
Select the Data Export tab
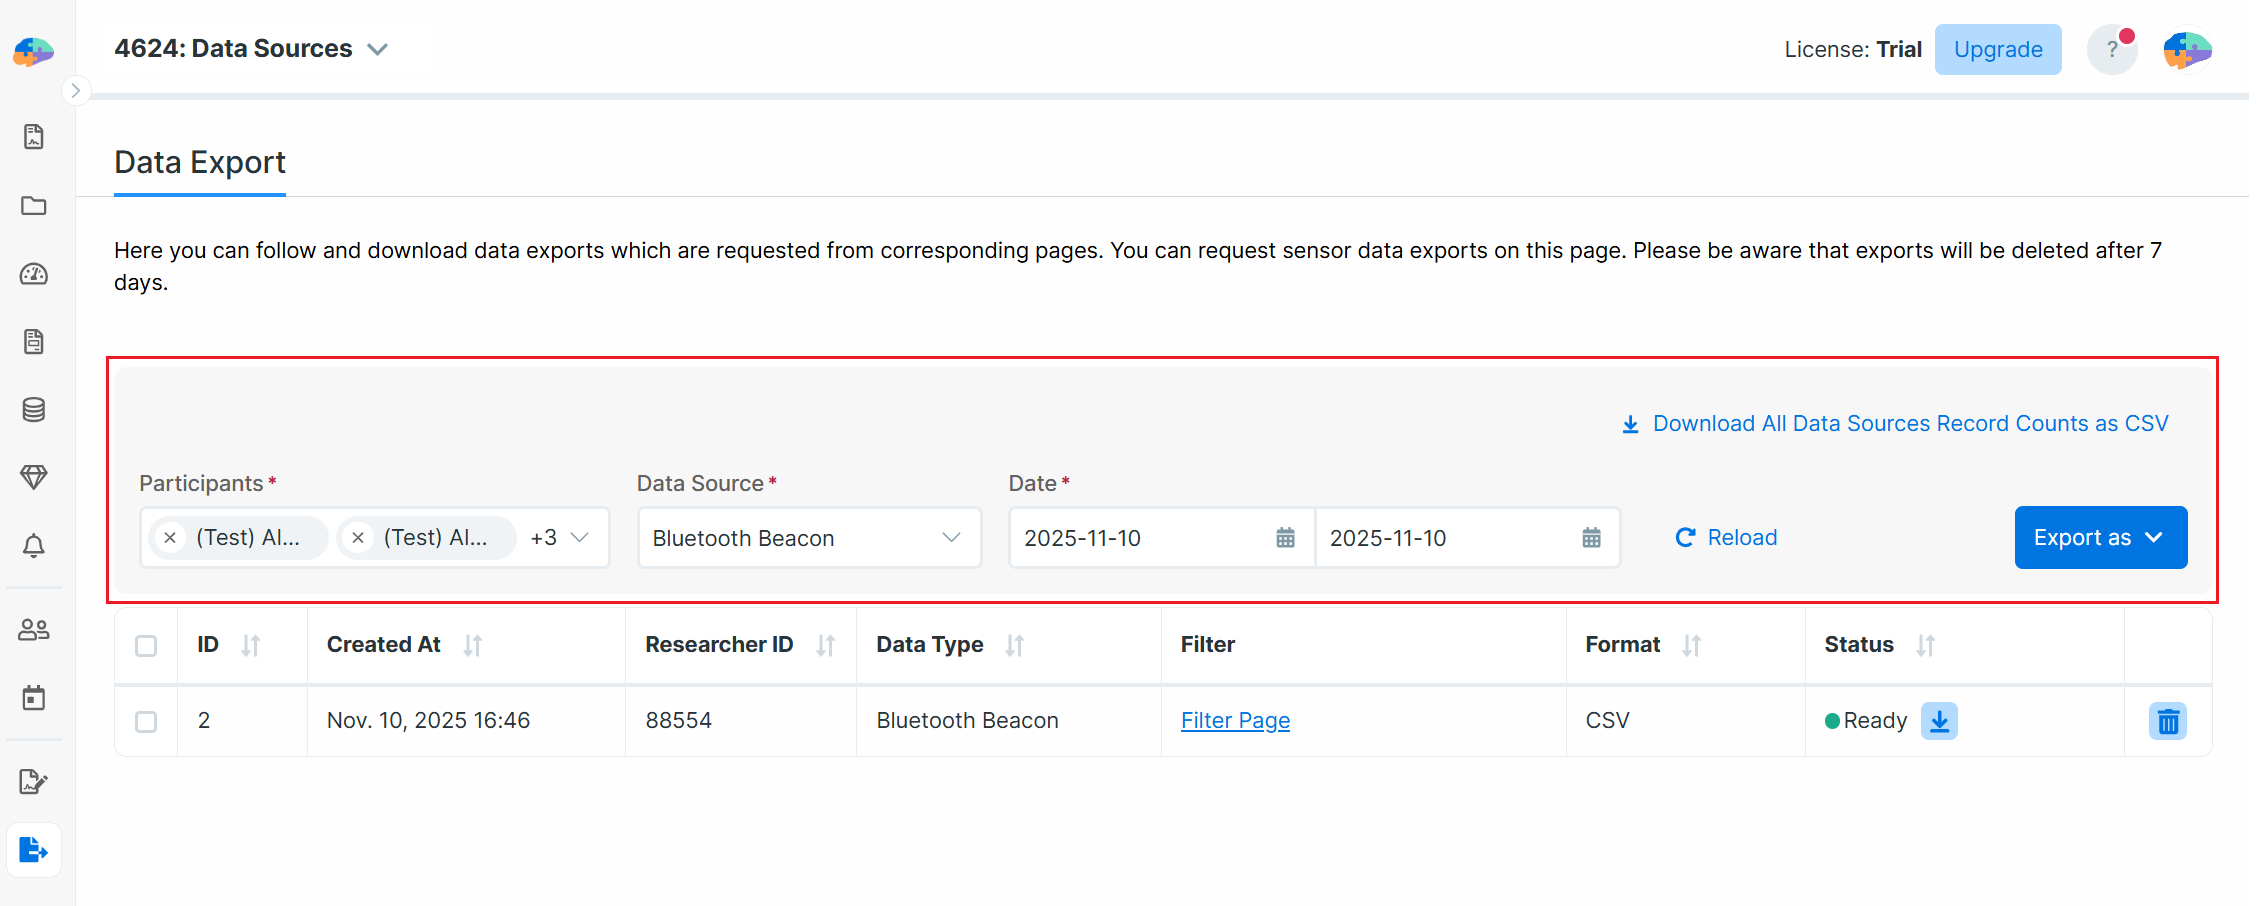click(200, 162)
